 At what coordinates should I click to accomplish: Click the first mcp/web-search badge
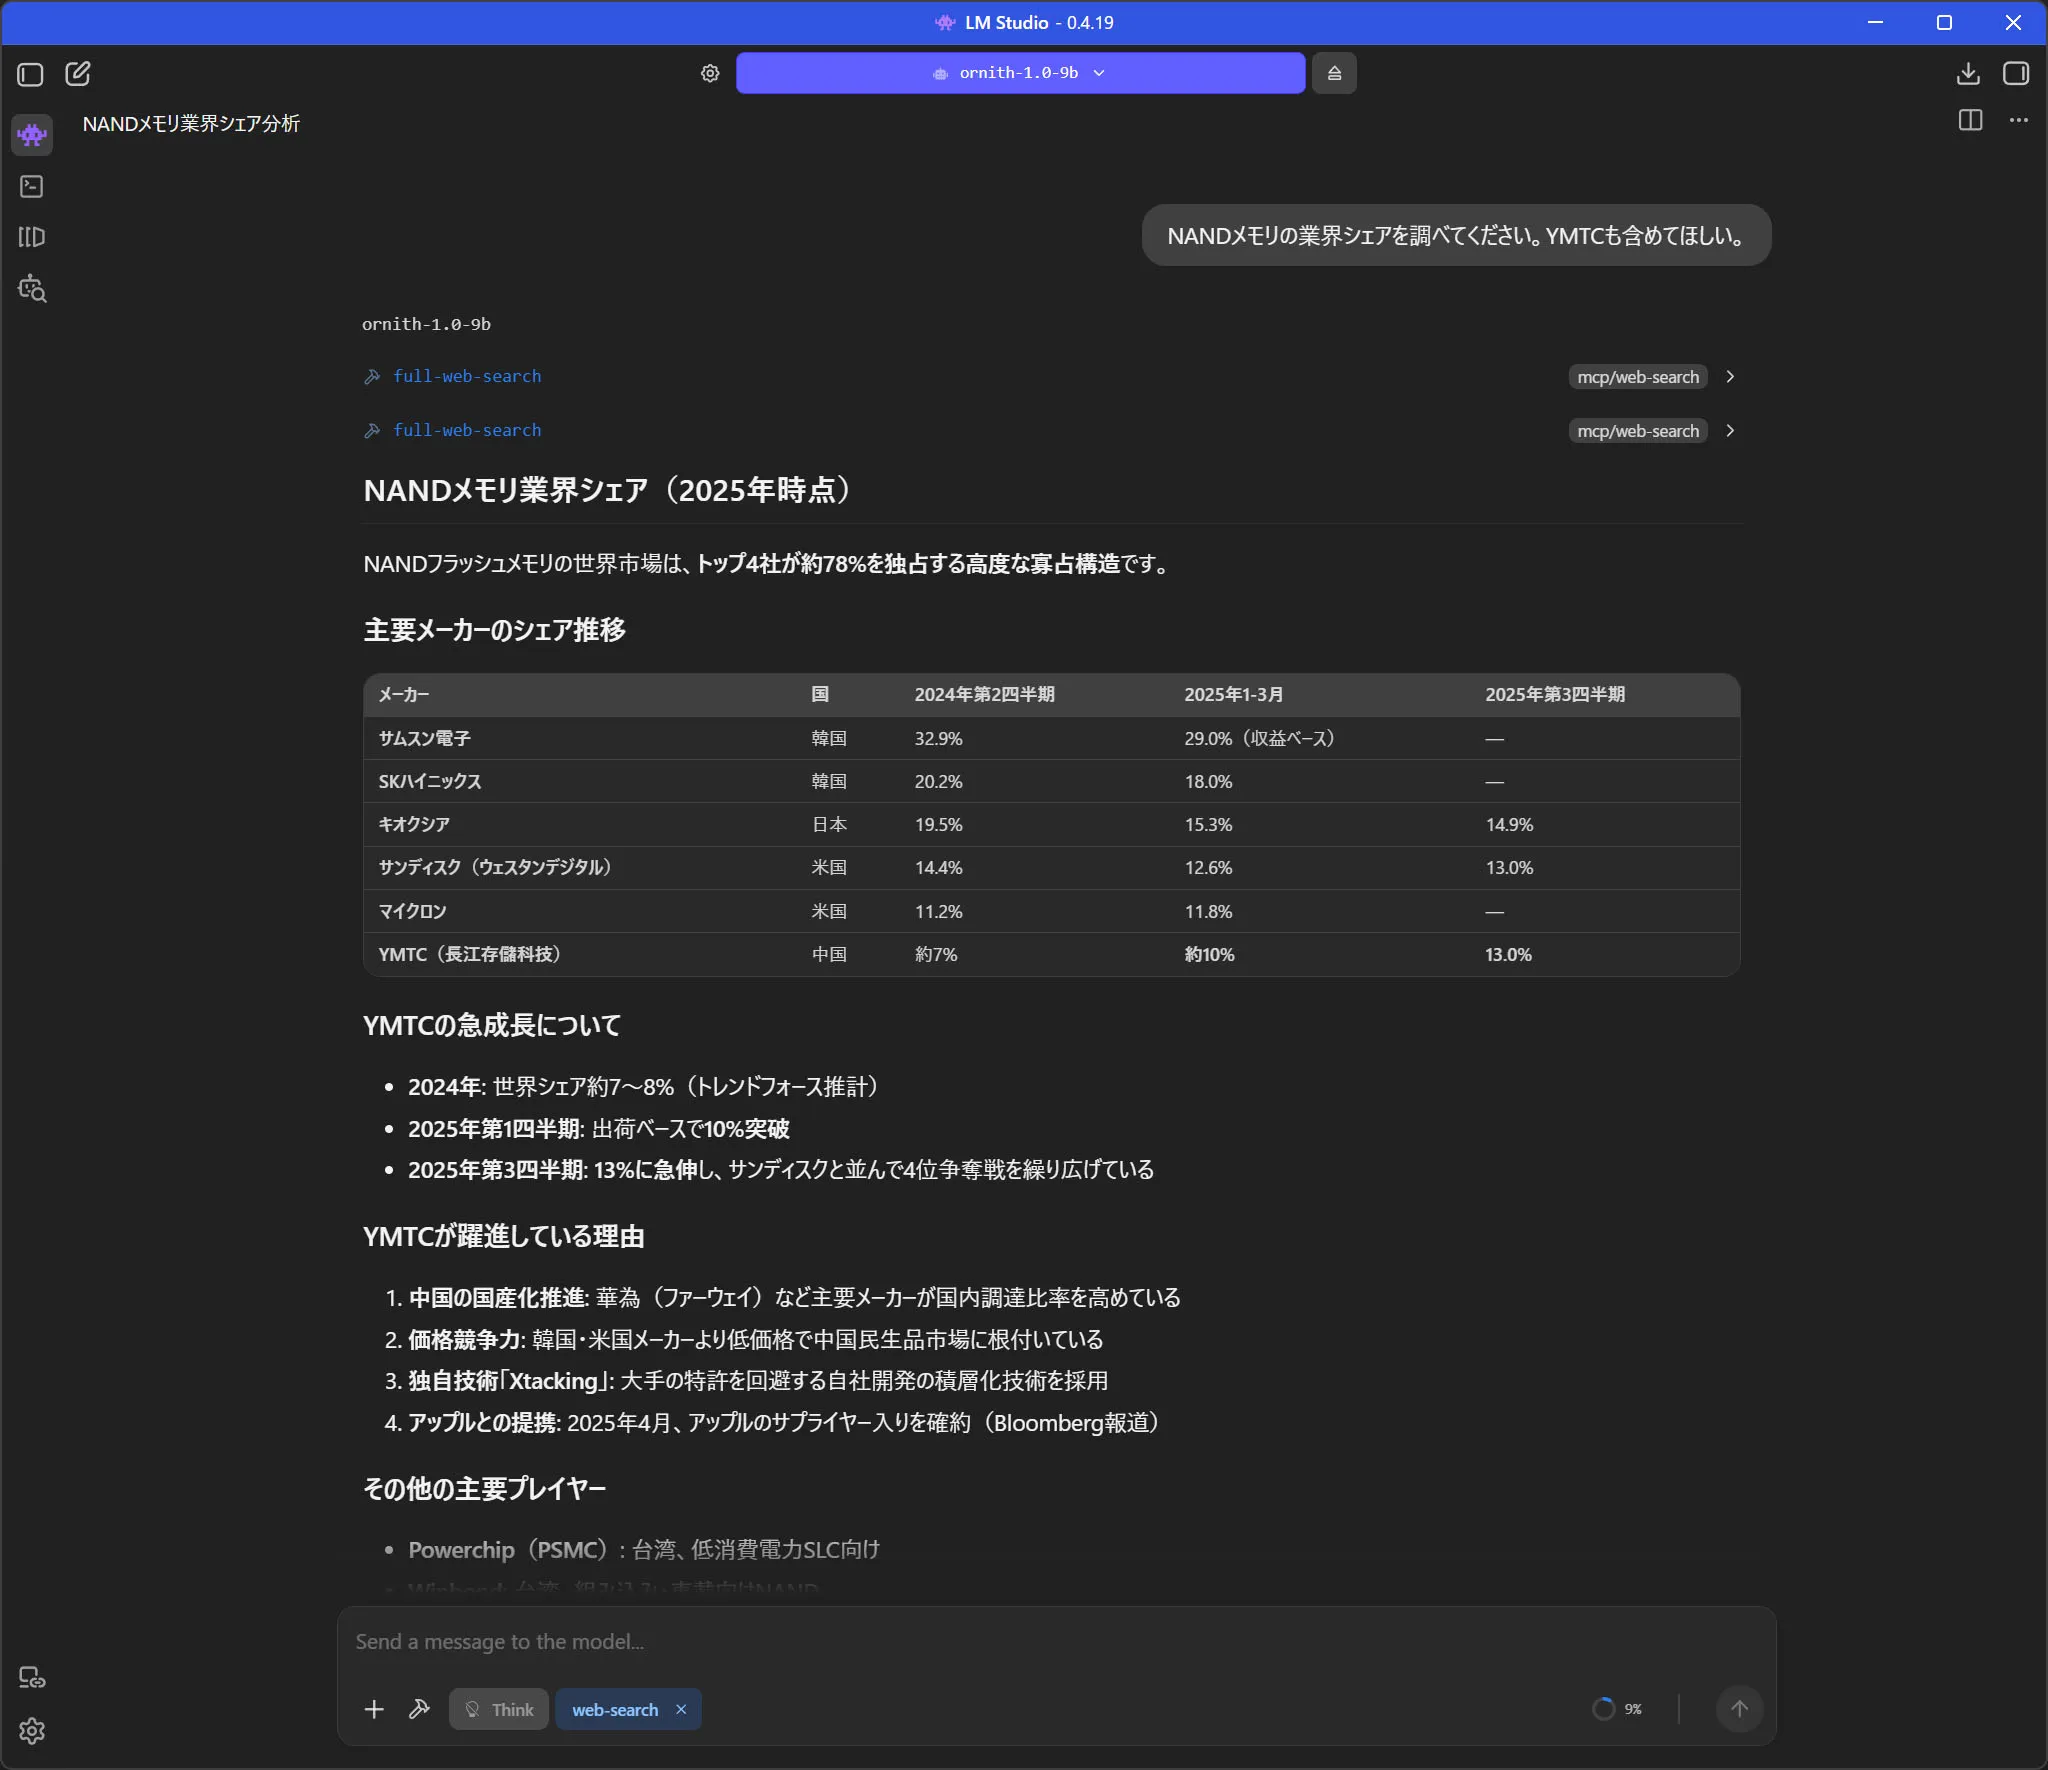[x=1637, y=377]
